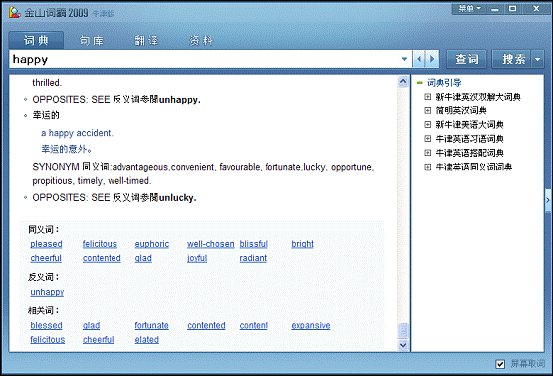Open synonym link cheerful under 同义词

pos(46,258)
